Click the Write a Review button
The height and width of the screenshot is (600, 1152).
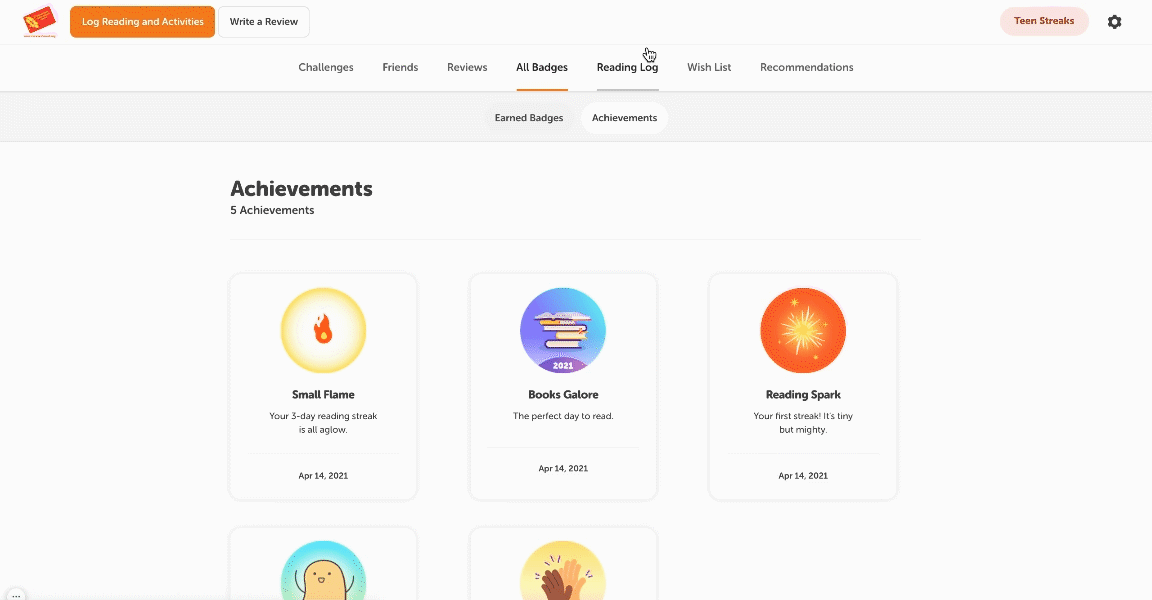264,22
